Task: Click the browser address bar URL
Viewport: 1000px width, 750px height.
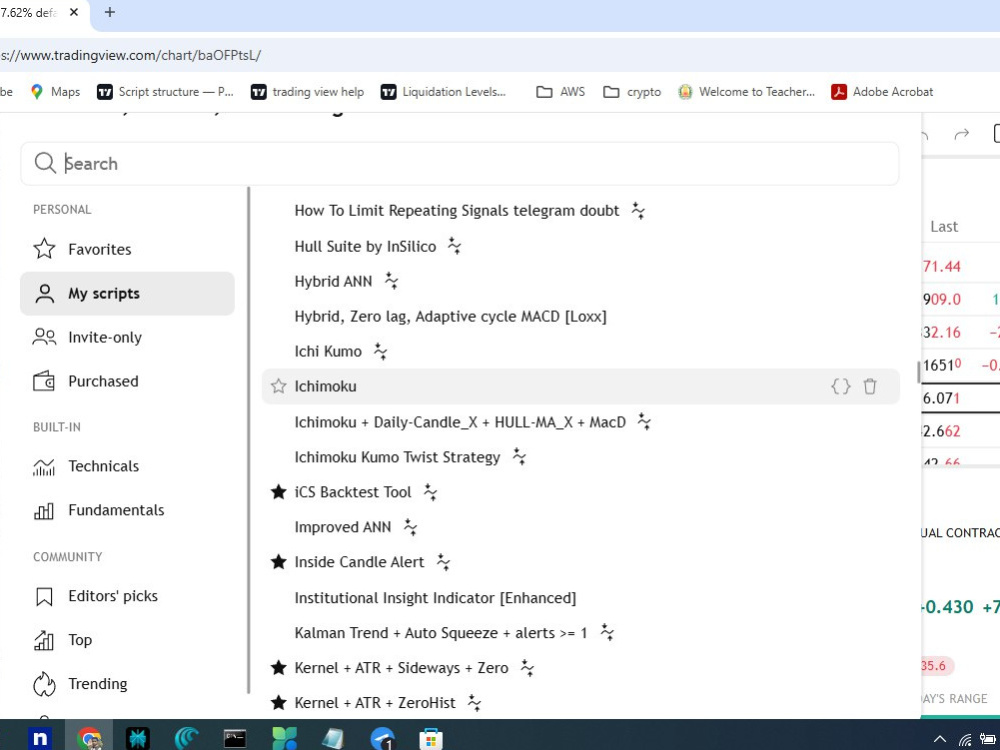Action: pyautogui.click(x=130, y=55)
